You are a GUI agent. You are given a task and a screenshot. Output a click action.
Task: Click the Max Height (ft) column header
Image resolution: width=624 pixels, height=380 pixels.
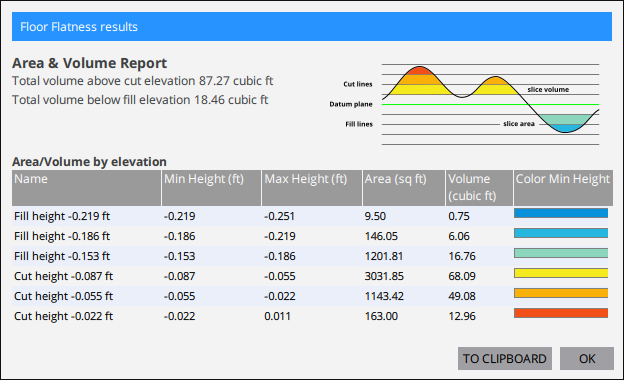(x=312, y=188)
